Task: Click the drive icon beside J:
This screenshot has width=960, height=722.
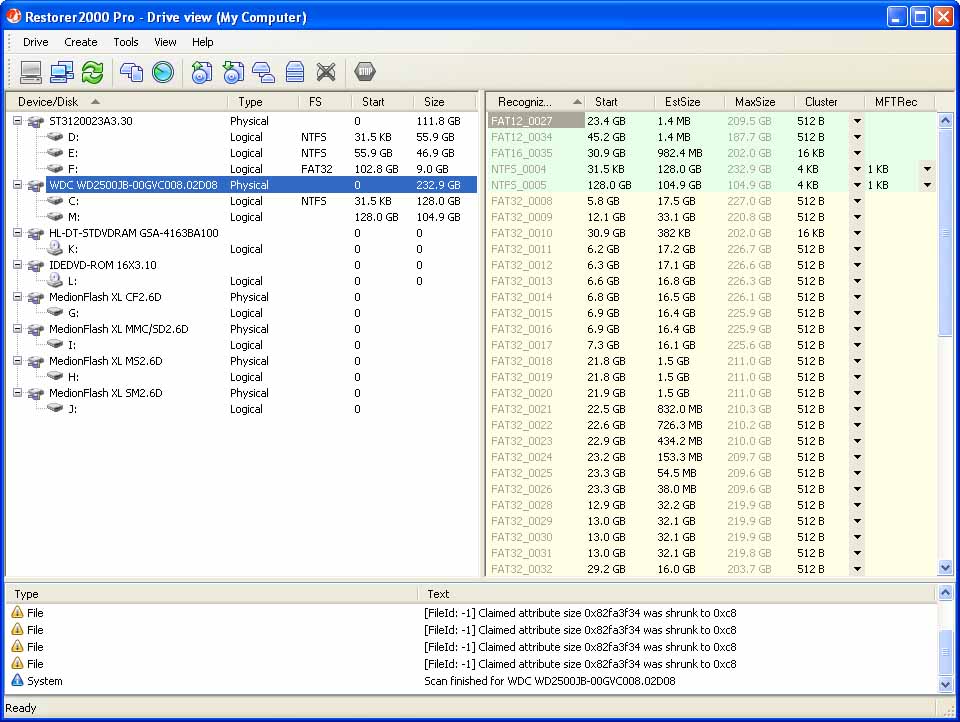Action: tap(55, 408)
